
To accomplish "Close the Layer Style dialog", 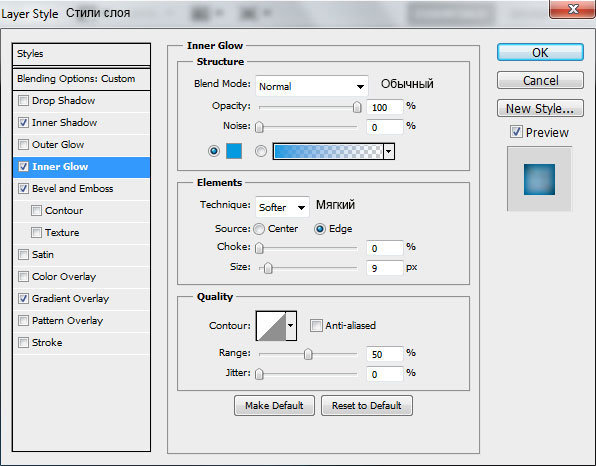I will pos(572,8).
